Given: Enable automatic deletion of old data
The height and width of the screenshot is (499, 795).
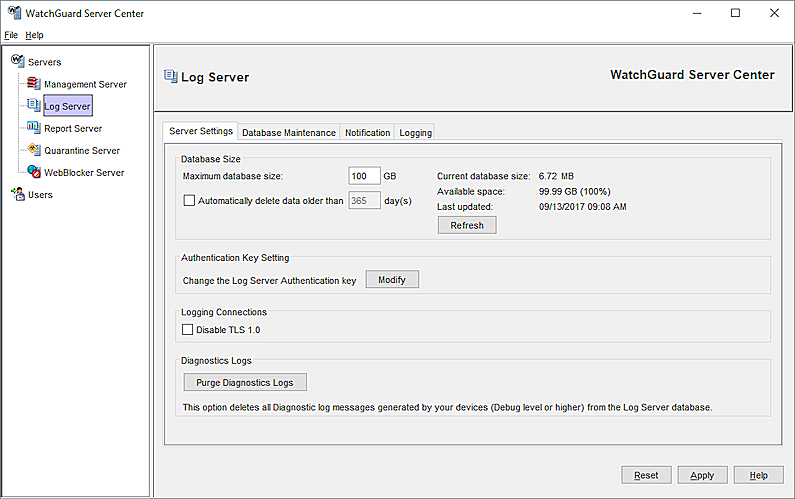Looking at the screenshot, I should (x=189, y=200).
